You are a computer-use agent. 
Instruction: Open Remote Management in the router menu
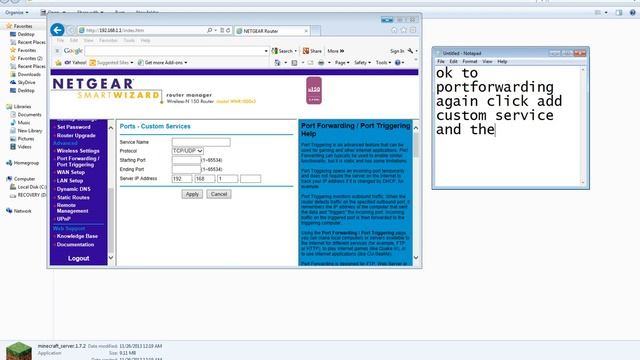[72, 208]
